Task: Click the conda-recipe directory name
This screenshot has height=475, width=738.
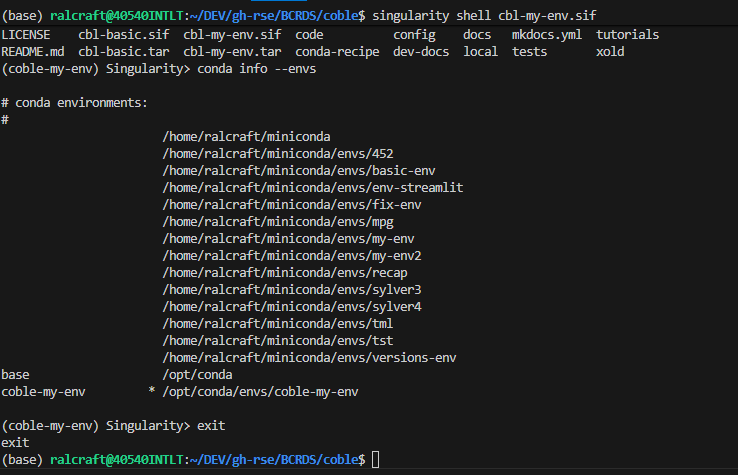Action: [337, 52]
